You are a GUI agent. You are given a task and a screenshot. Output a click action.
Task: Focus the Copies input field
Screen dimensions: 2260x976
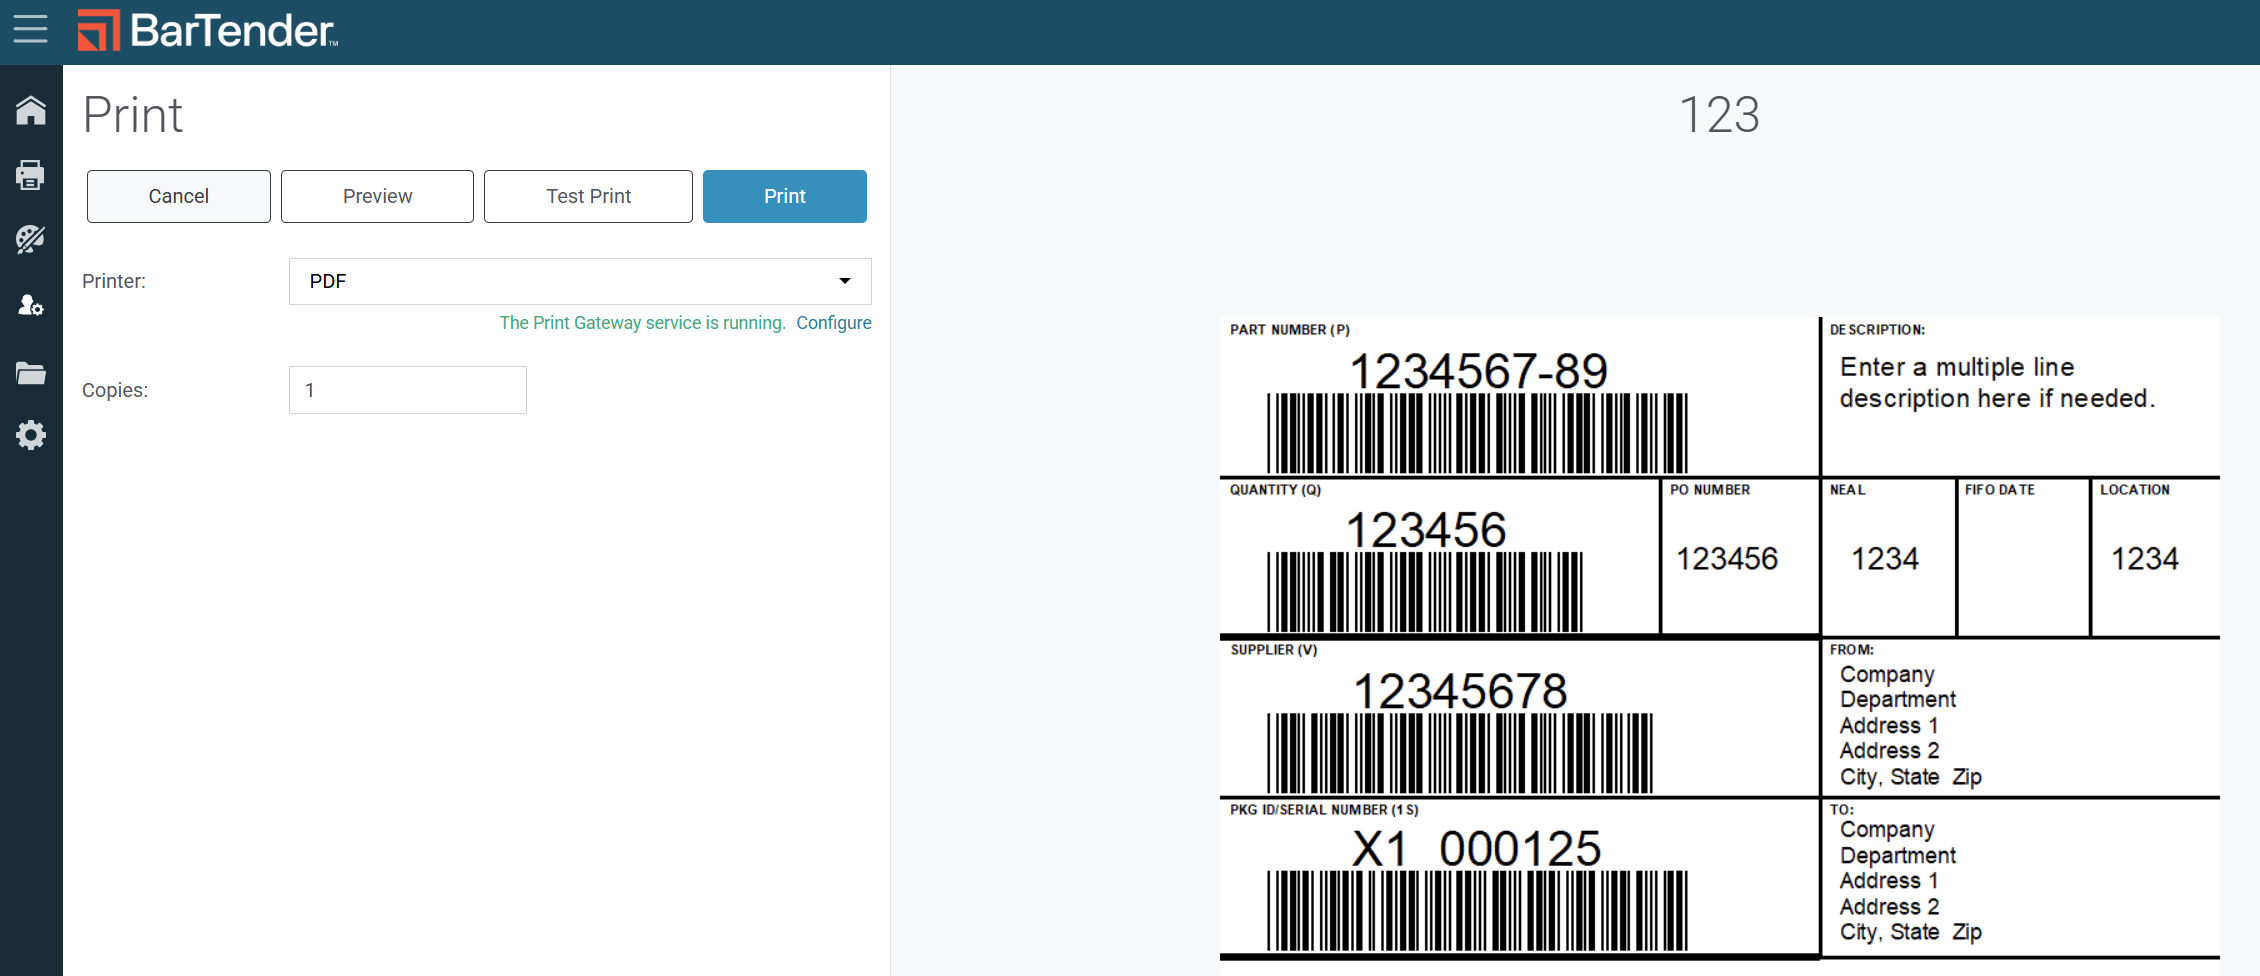coord(407,390)
